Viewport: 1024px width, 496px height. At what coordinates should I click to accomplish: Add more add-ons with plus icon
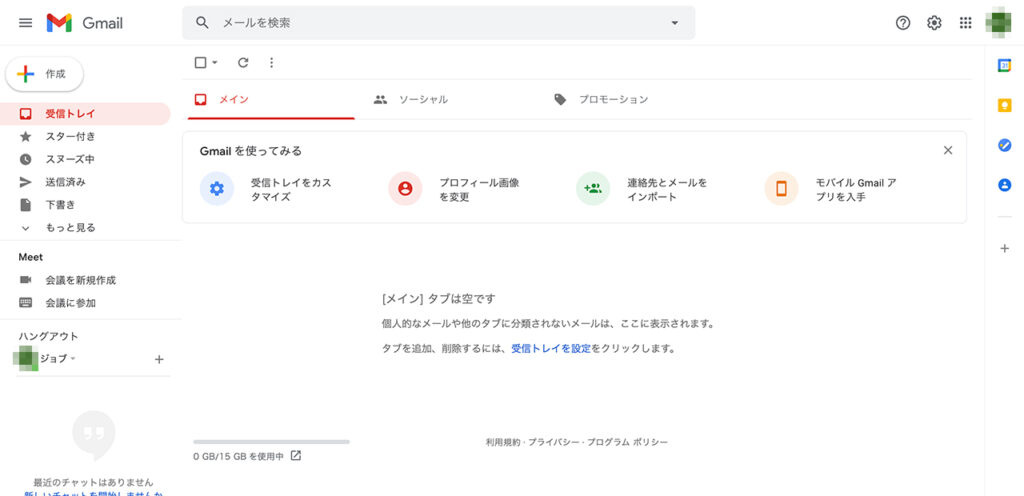tap(1004, 249)
